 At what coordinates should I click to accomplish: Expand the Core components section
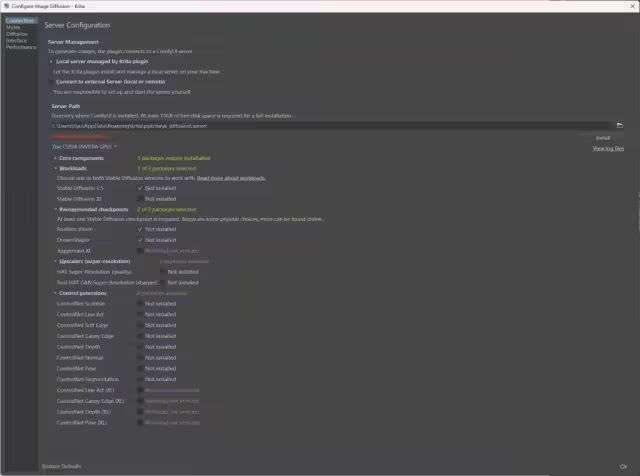tap(55, 158)
